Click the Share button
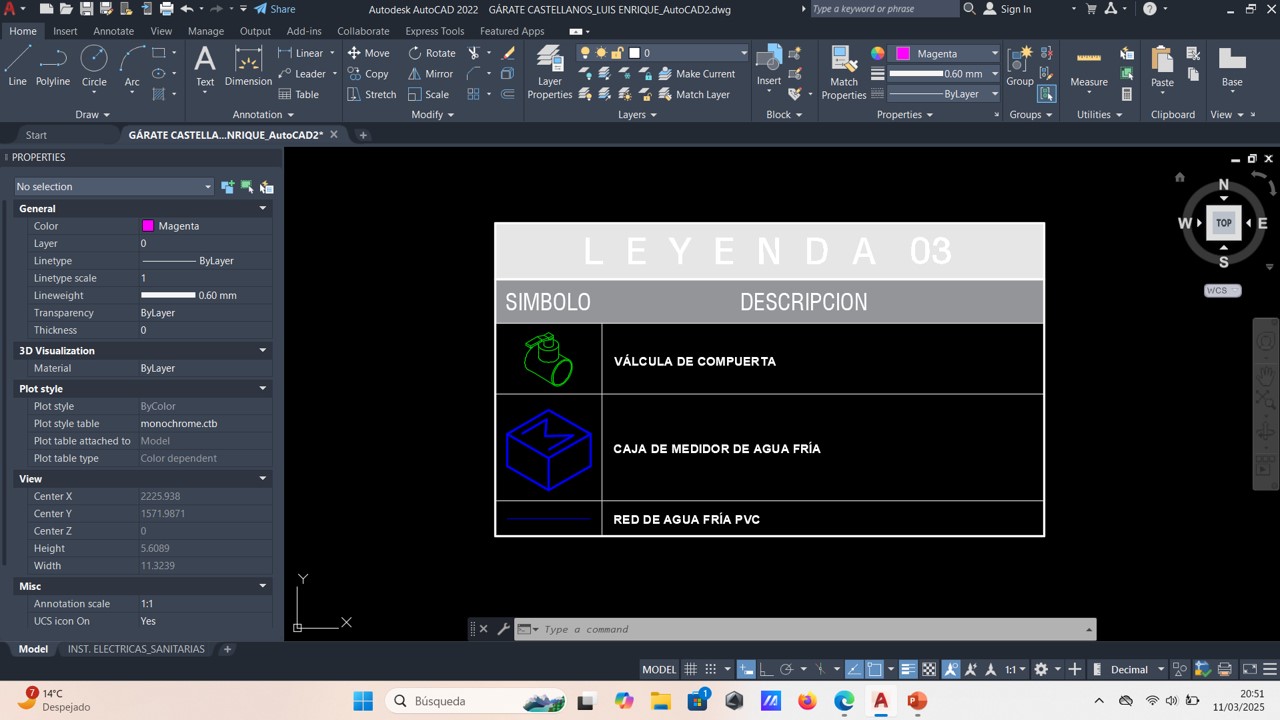Viewport: 1280px width, 720px height. pyautogui.click(x=274, y=9)
